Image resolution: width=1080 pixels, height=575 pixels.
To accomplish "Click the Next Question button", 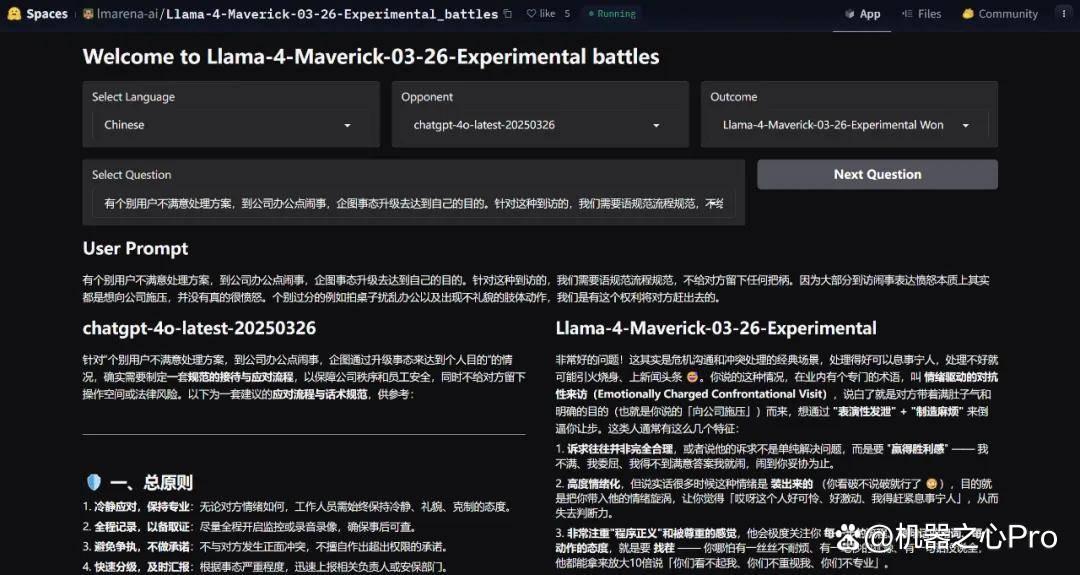I will [x=878, y=174].
